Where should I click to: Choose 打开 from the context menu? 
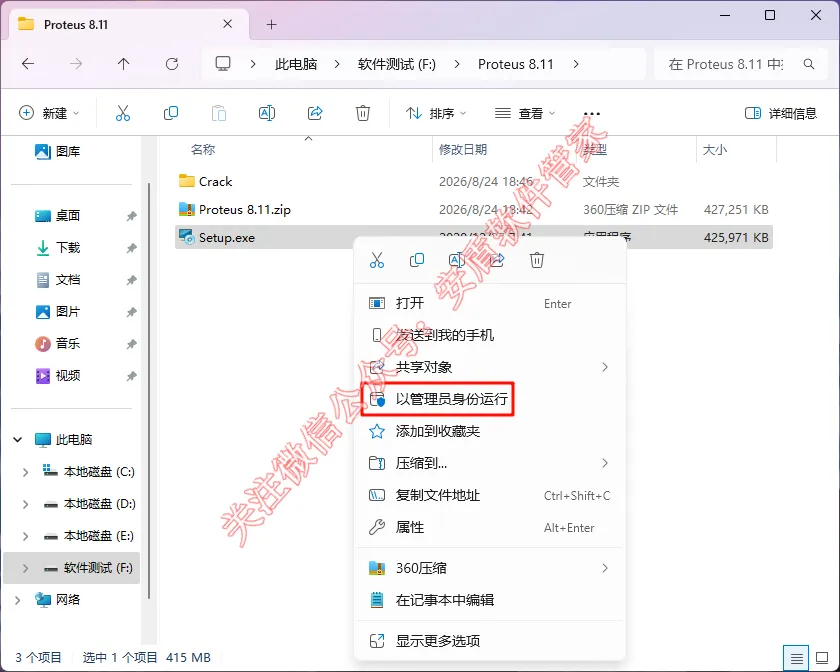tap(490, 304)
